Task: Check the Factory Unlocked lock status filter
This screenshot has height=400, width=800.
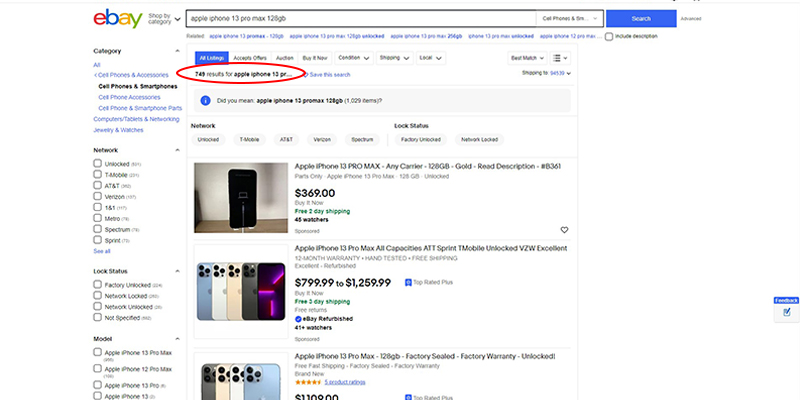Action: point(97,285)
